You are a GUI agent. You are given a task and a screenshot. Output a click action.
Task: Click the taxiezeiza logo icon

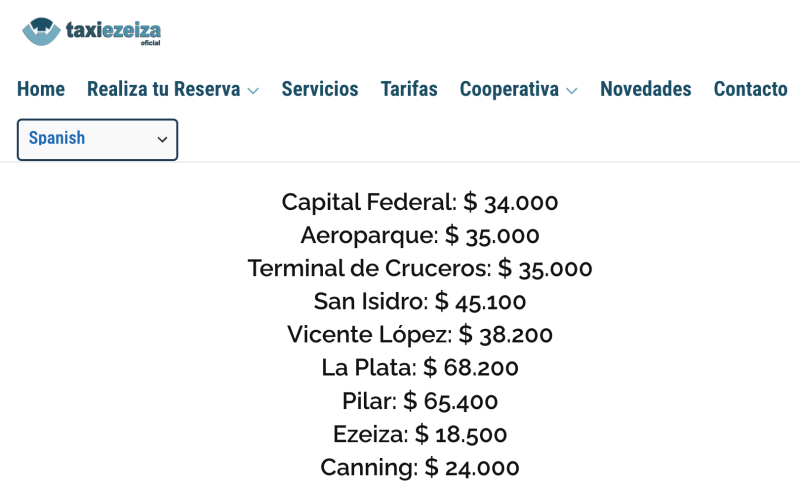click(41, 31)
